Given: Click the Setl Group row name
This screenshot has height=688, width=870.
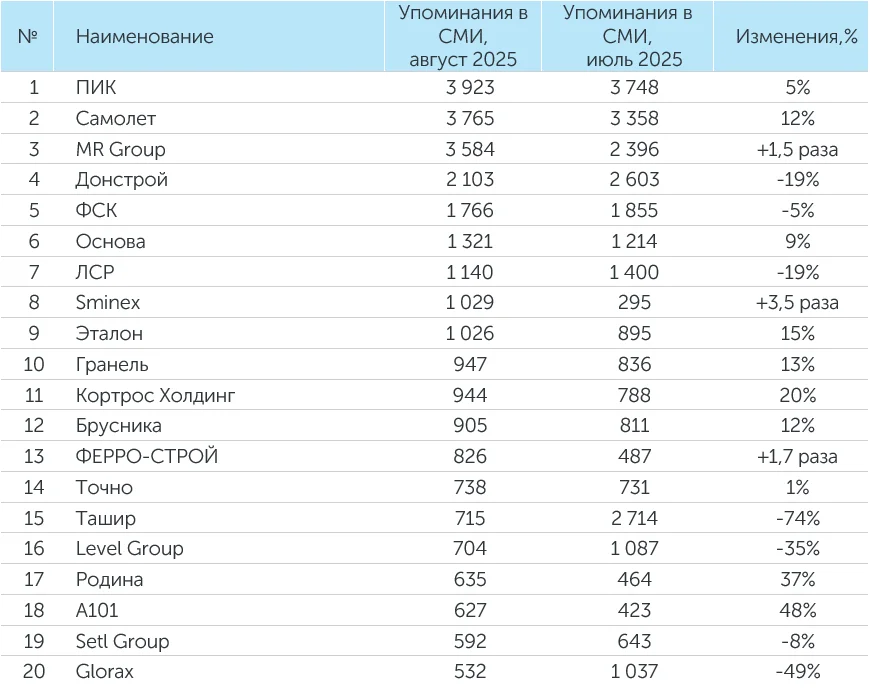Looking at the screenshot, I should [x=122, y=641].
